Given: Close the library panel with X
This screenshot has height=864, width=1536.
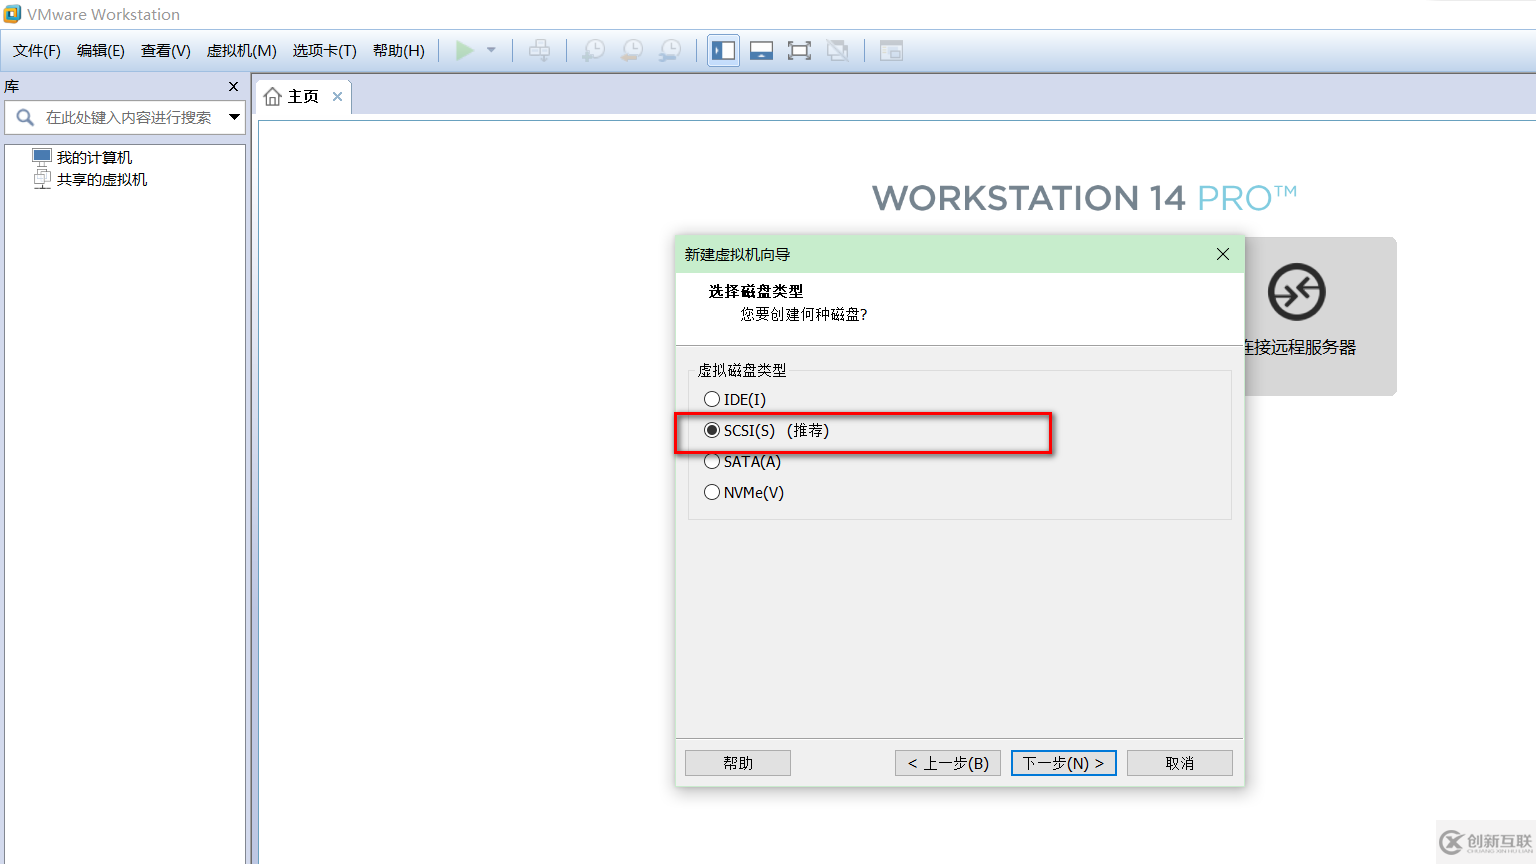Looking at the screenshot, I should [233, 86].
